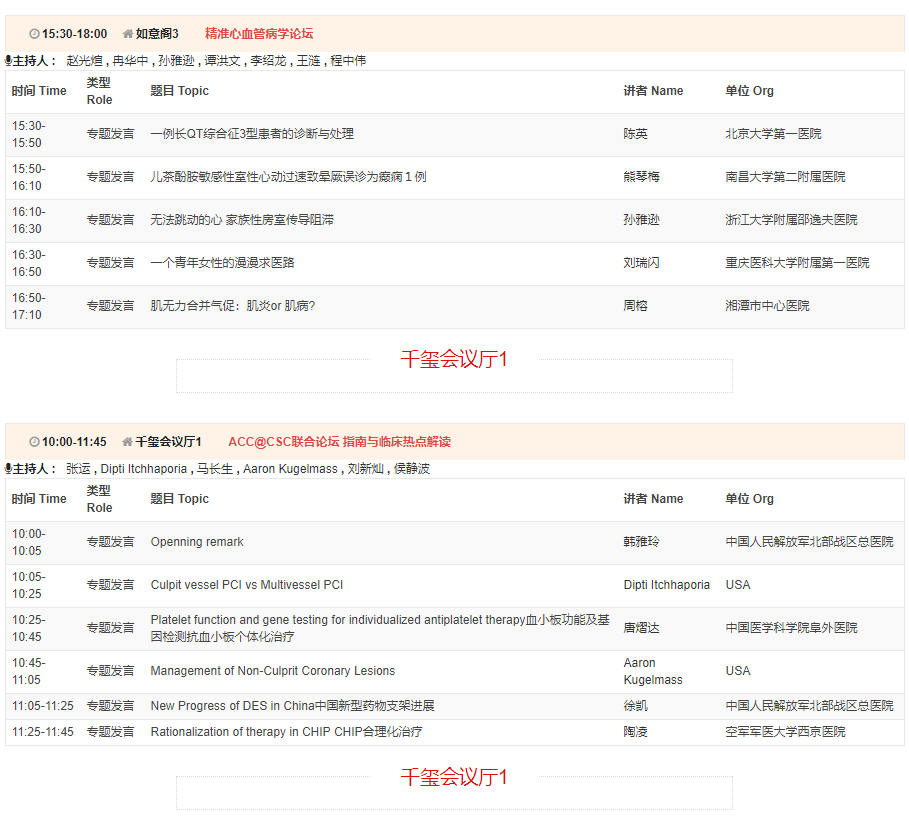This screenshot has width=909, height=826.
Task: Click speaker name 韩雅玲
Action: coord(641,542)
